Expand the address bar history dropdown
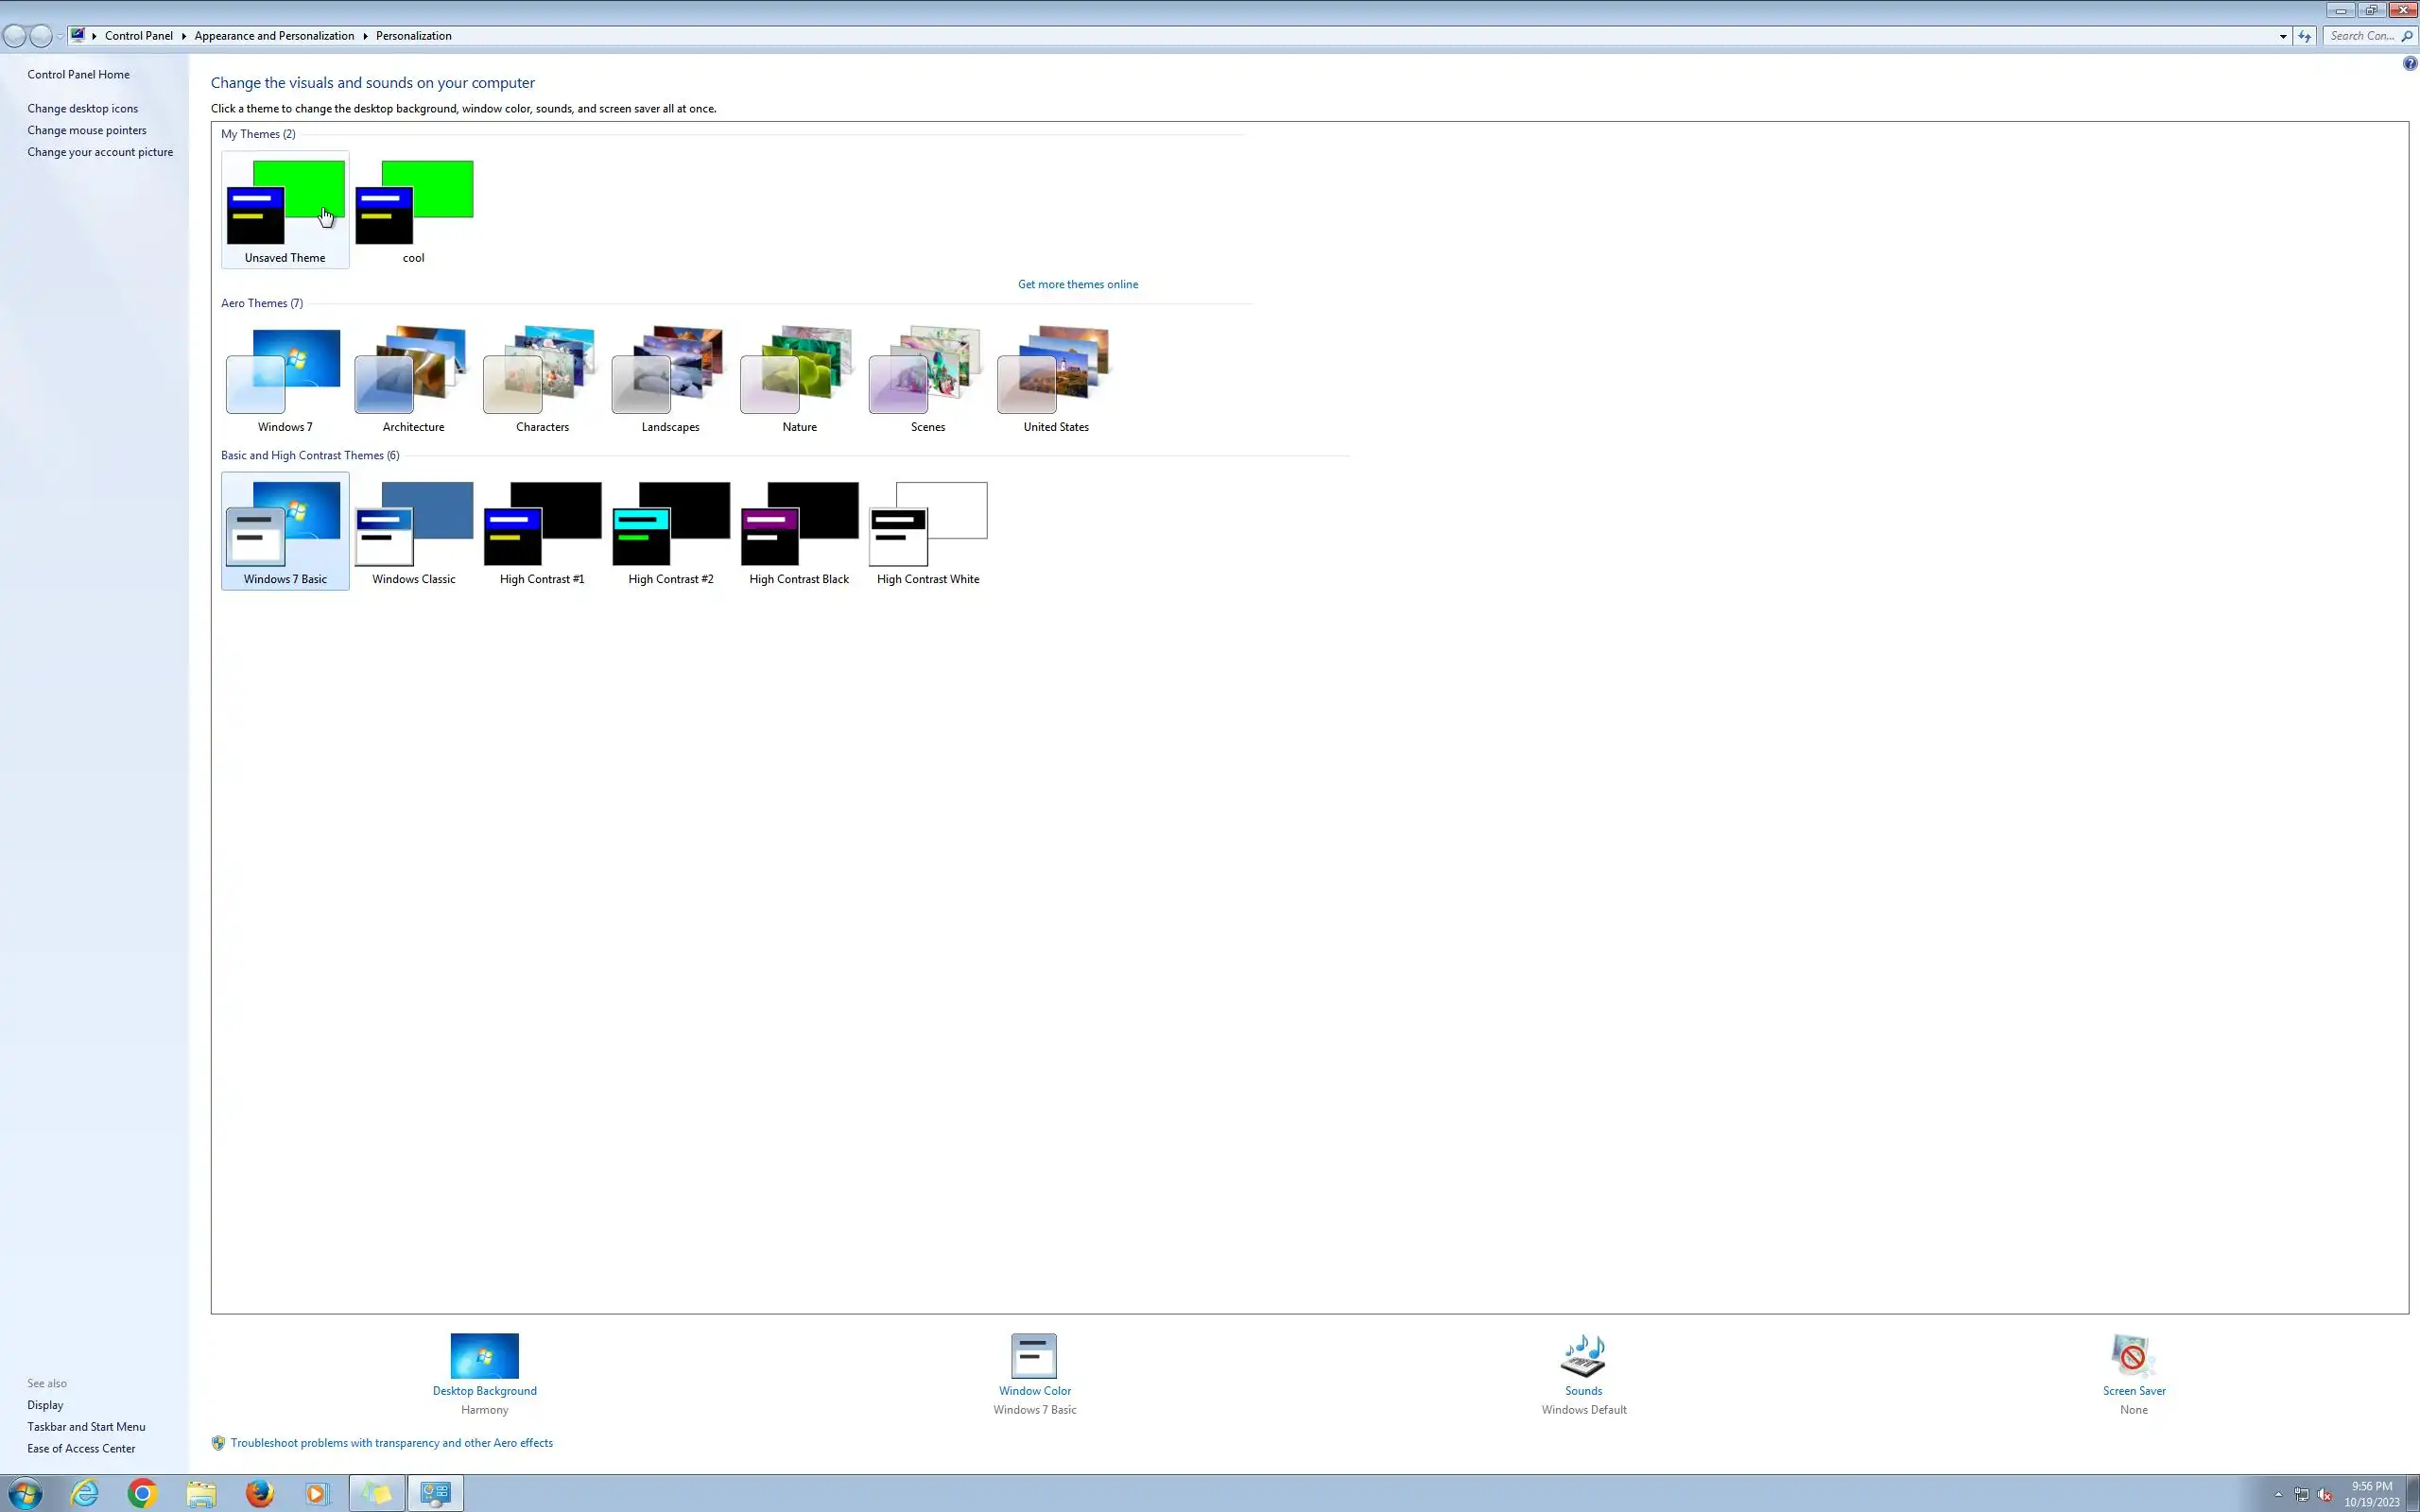This screenshot has height=1512, width=2420. coord(2283,36)
